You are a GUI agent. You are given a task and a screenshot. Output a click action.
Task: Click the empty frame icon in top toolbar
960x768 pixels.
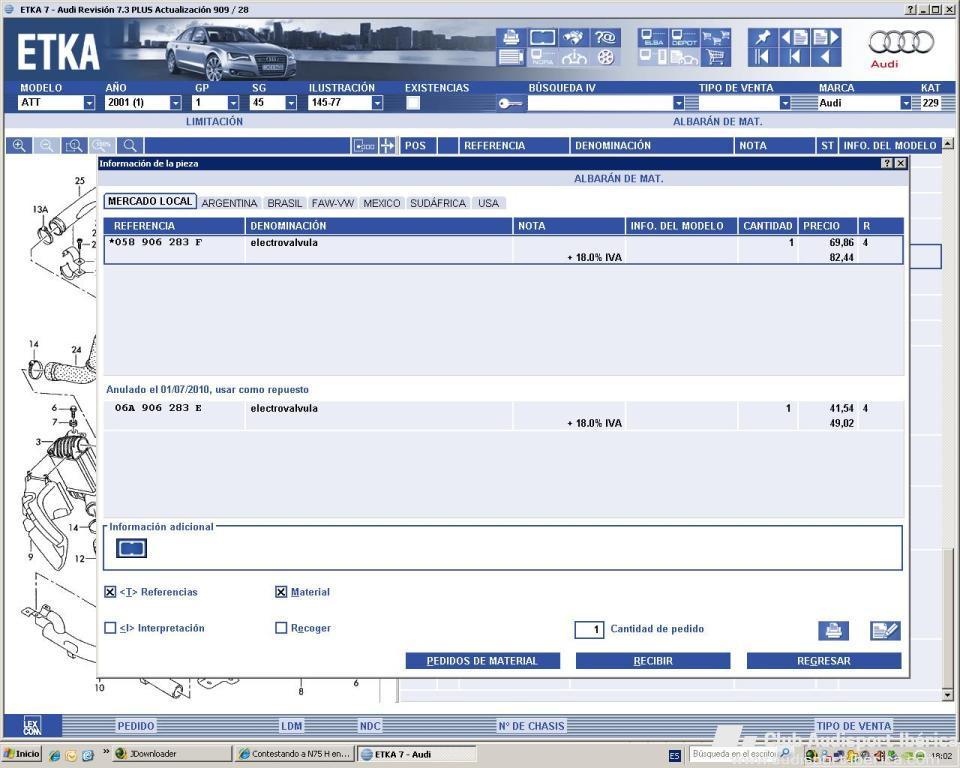[x=542, y=38]
